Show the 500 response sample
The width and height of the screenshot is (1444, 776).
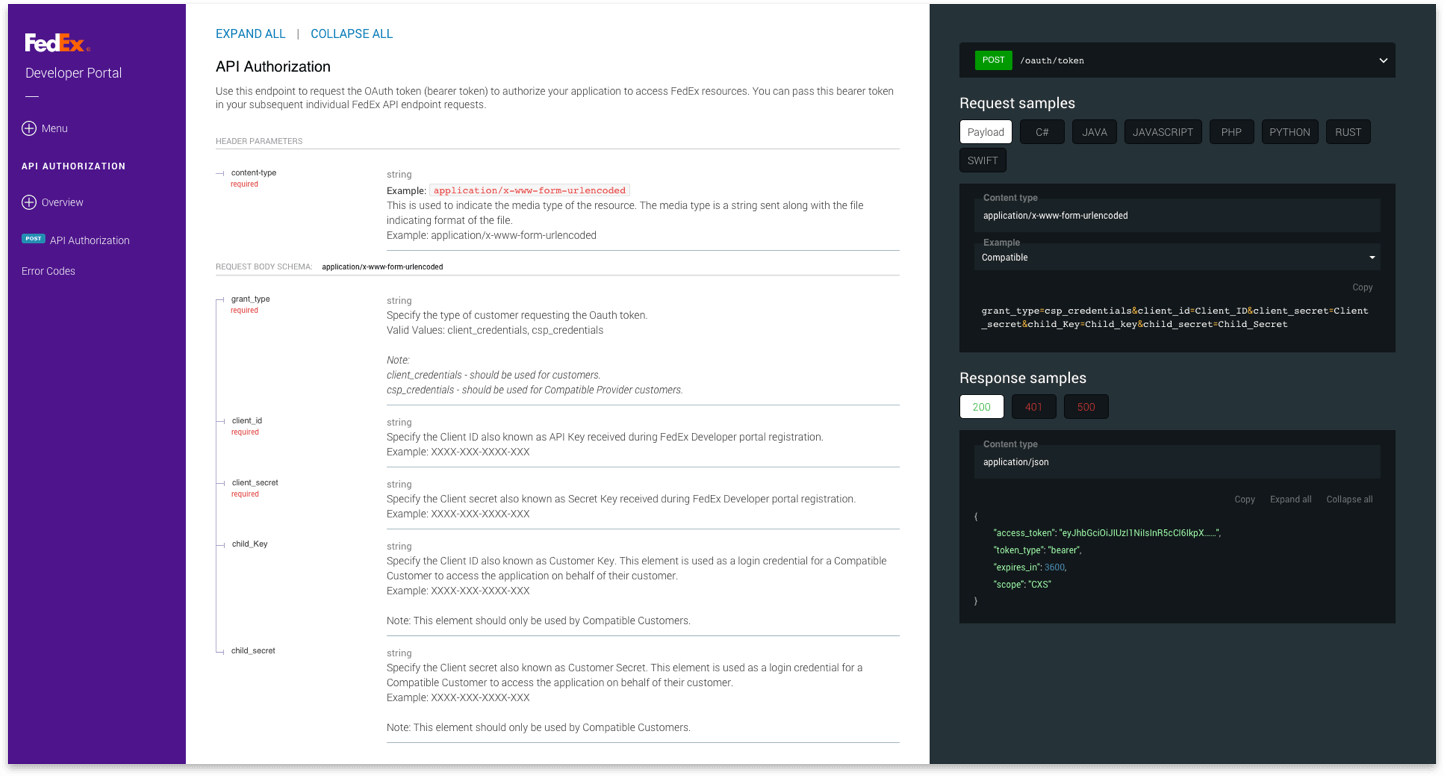point(1086,407)
